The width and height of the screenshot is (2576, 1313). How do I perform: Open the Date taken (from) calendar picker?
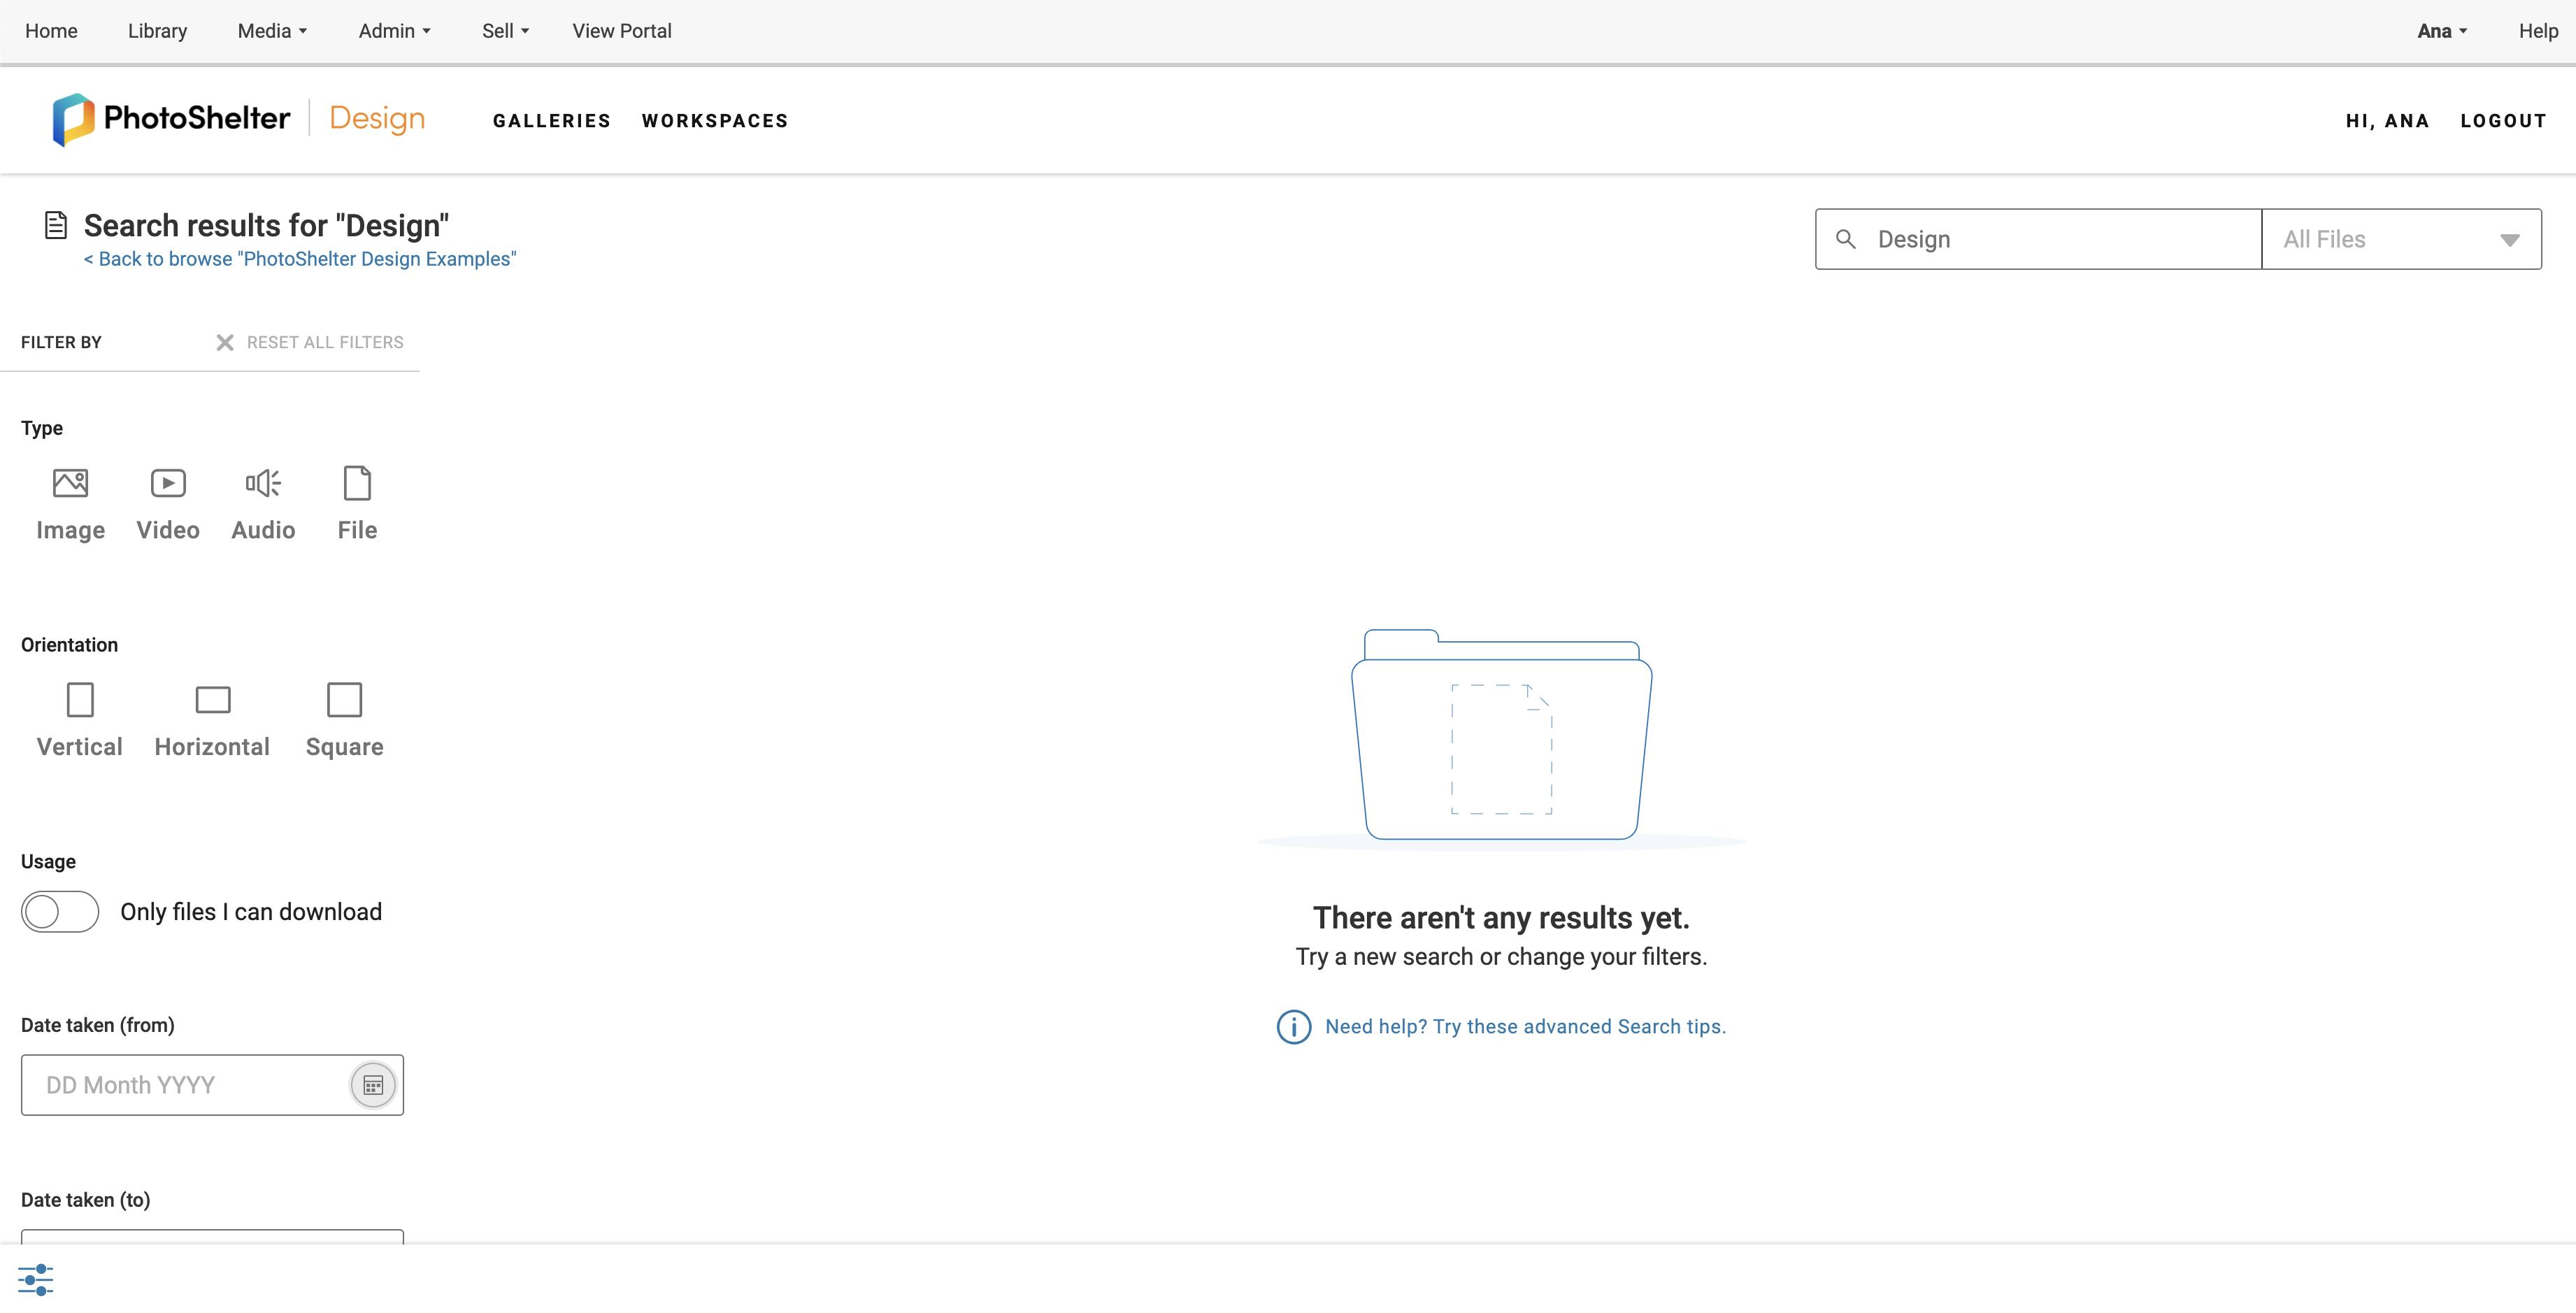(x=373, y=1085)
